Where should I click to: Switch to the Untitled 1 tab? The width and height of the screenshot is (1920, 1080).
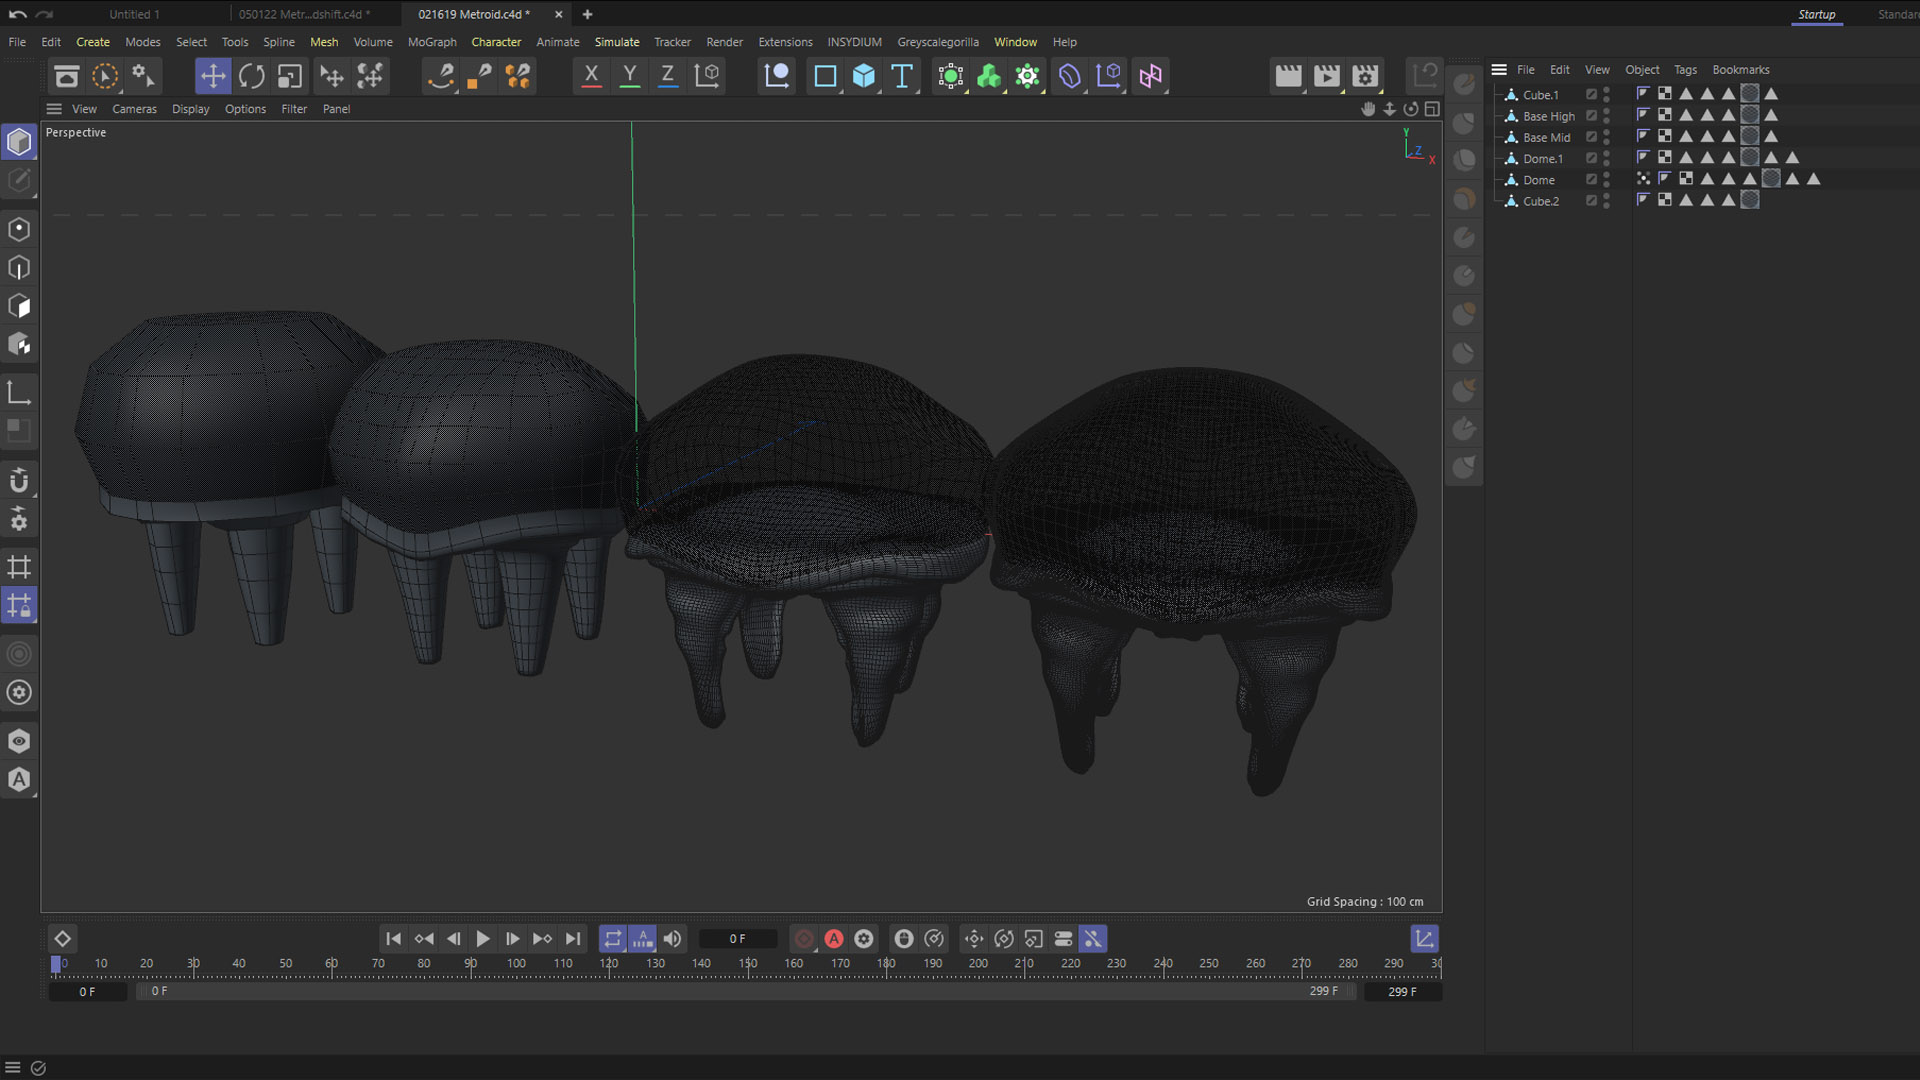coord(134,14)
